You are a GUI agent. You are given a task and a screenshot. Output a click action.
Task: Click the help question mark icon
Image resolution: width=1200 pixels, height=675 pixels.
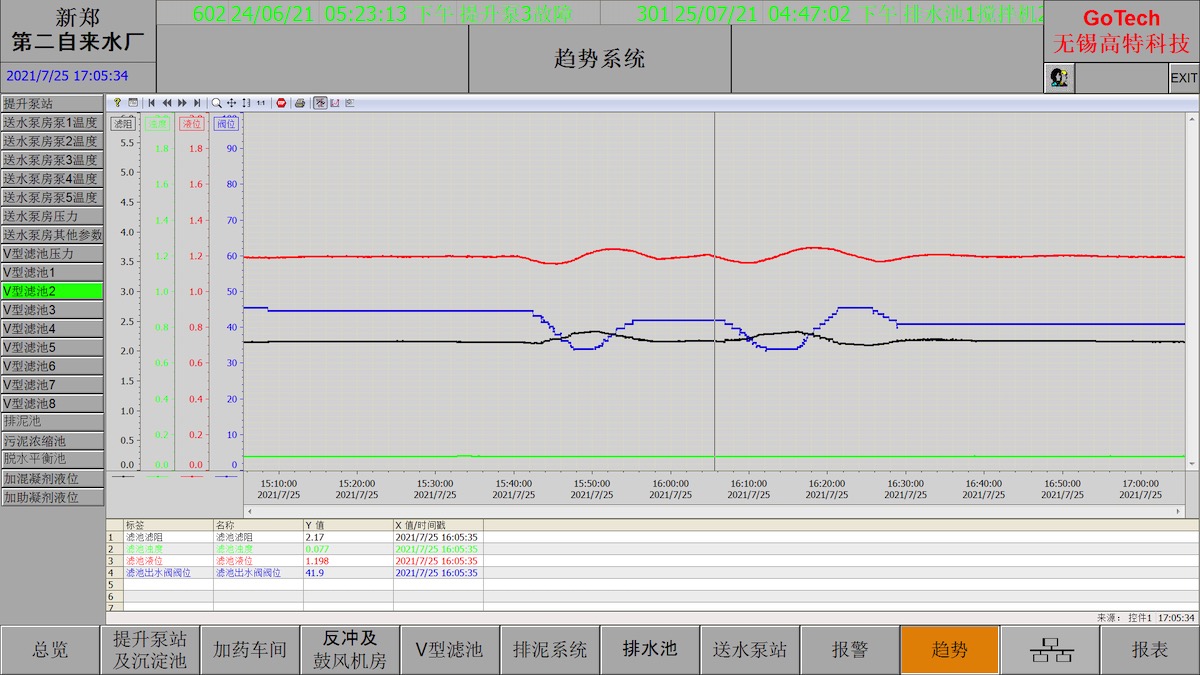click(x=117, y=103)
